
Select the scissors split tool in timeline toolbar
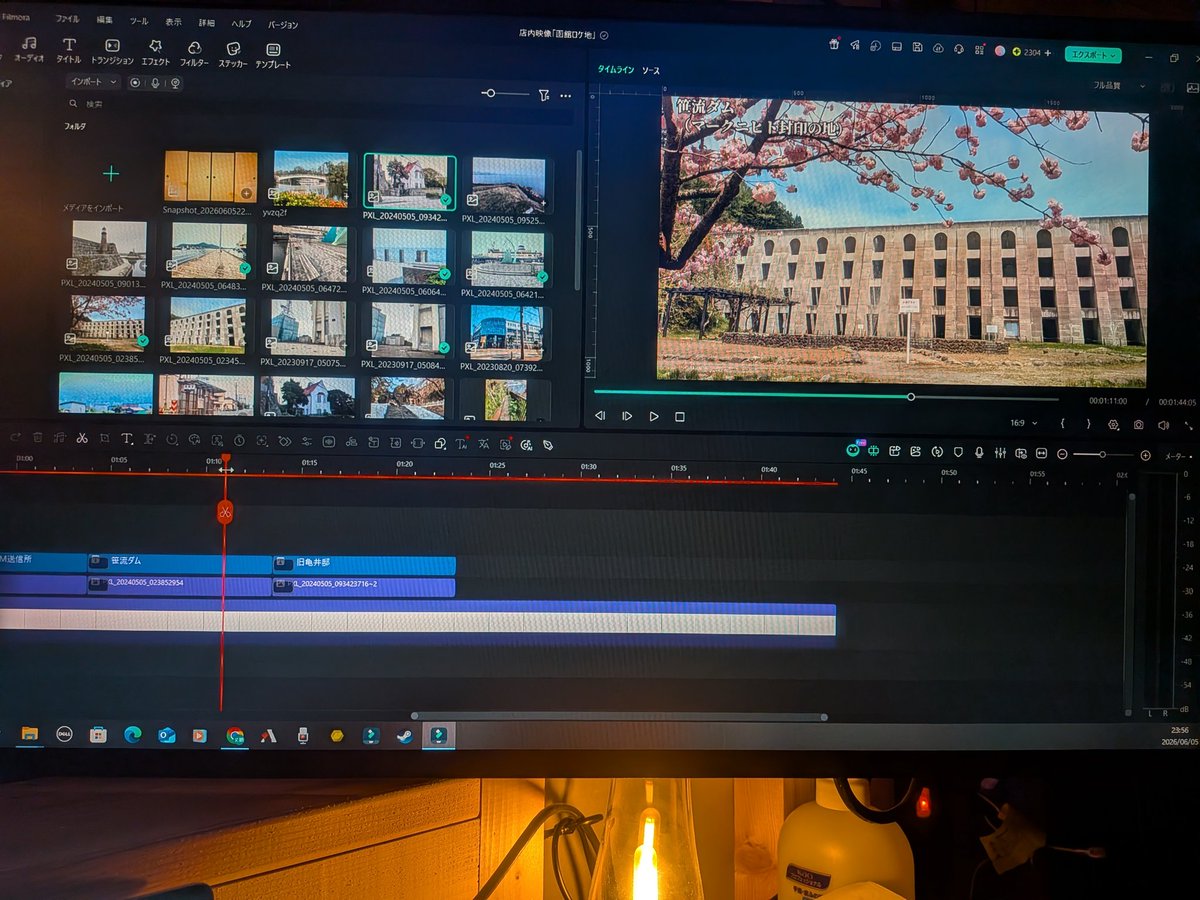tap(82, 438)
